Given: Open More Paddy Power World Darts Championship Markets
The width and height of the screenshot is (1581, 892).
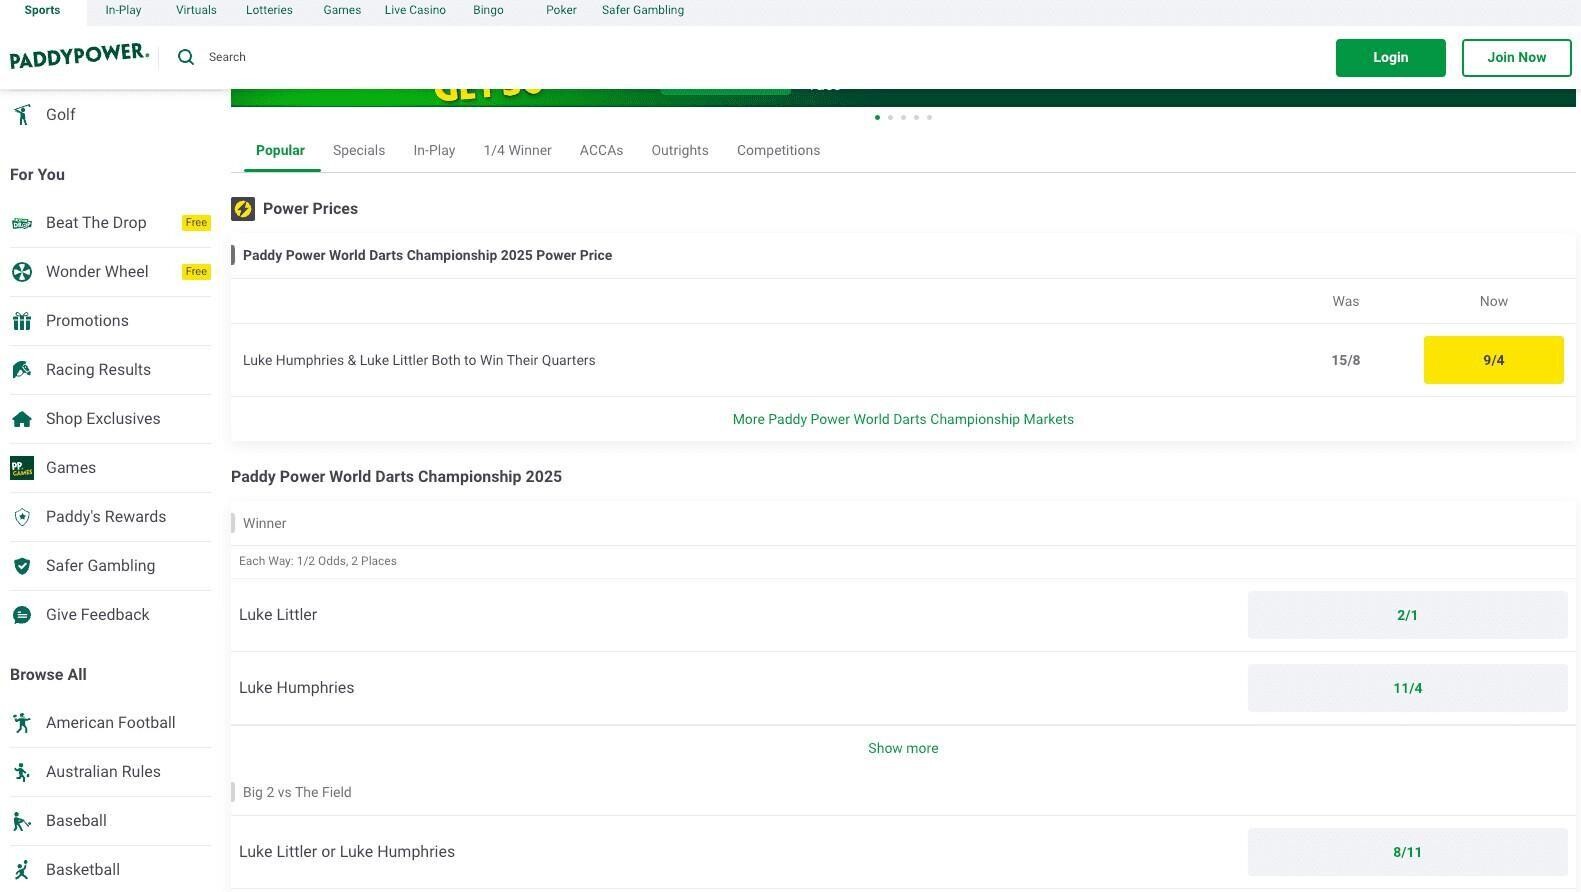Looking at the screenshot, I should pyautogui.click(x=903, y=420).
